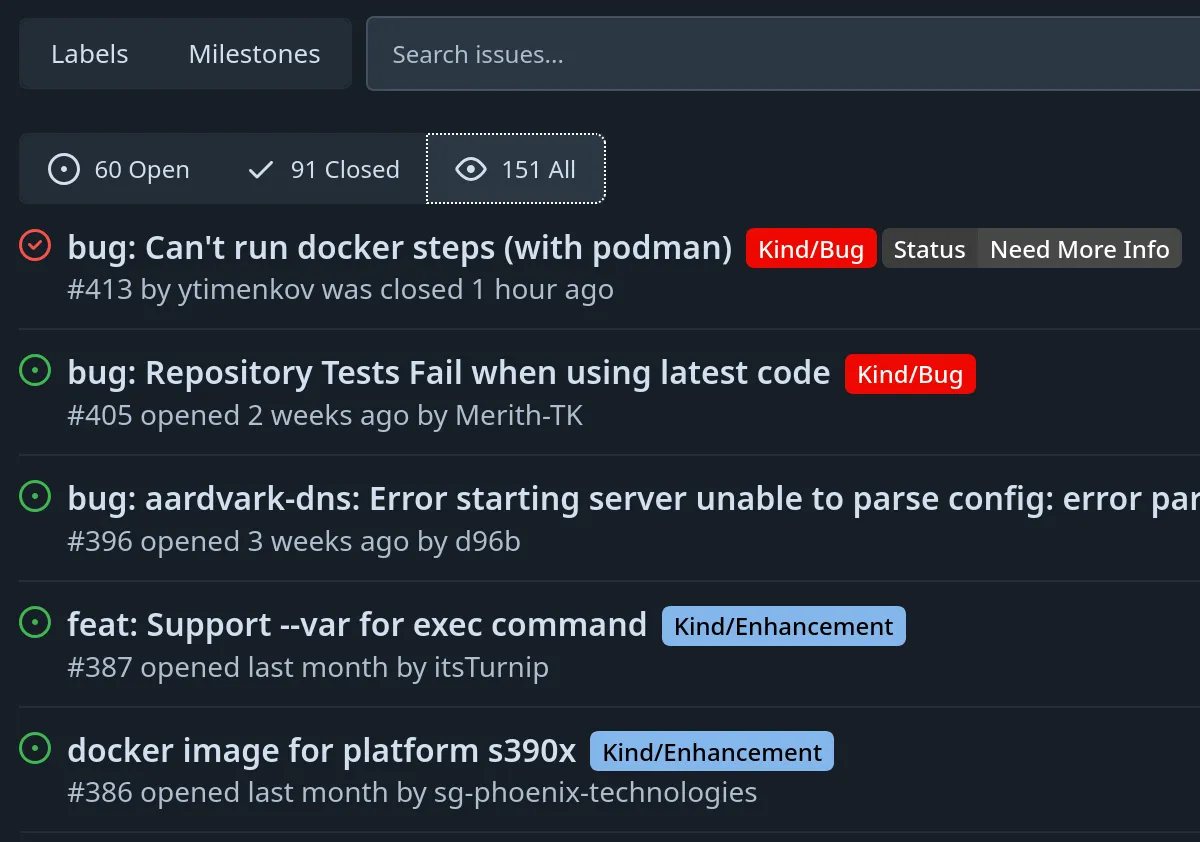Click the closed issue icon beside #413
Viewport: 1200px width, 842px height.
[35, 245]
